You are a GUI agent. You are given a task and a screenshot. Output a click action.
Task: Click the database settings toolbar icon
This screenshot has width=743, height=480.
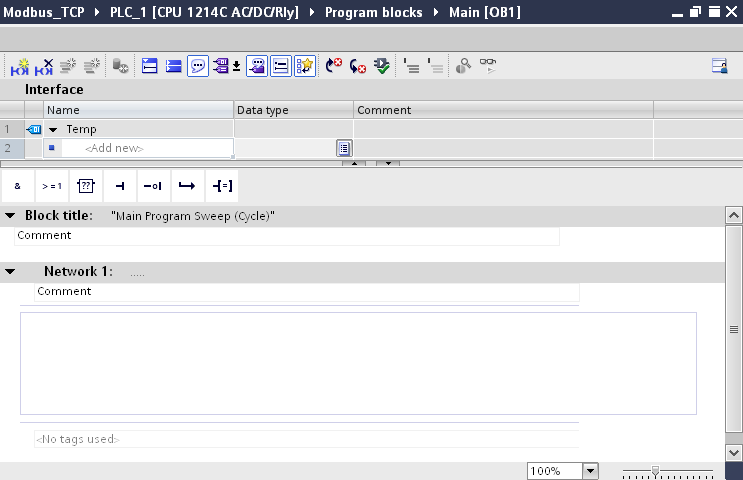(120, 66)
